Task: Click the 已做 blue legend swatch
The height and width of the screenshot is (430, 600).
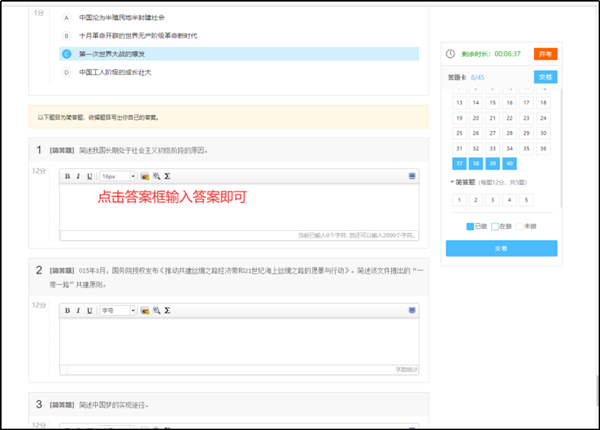Action: [470, 226]
